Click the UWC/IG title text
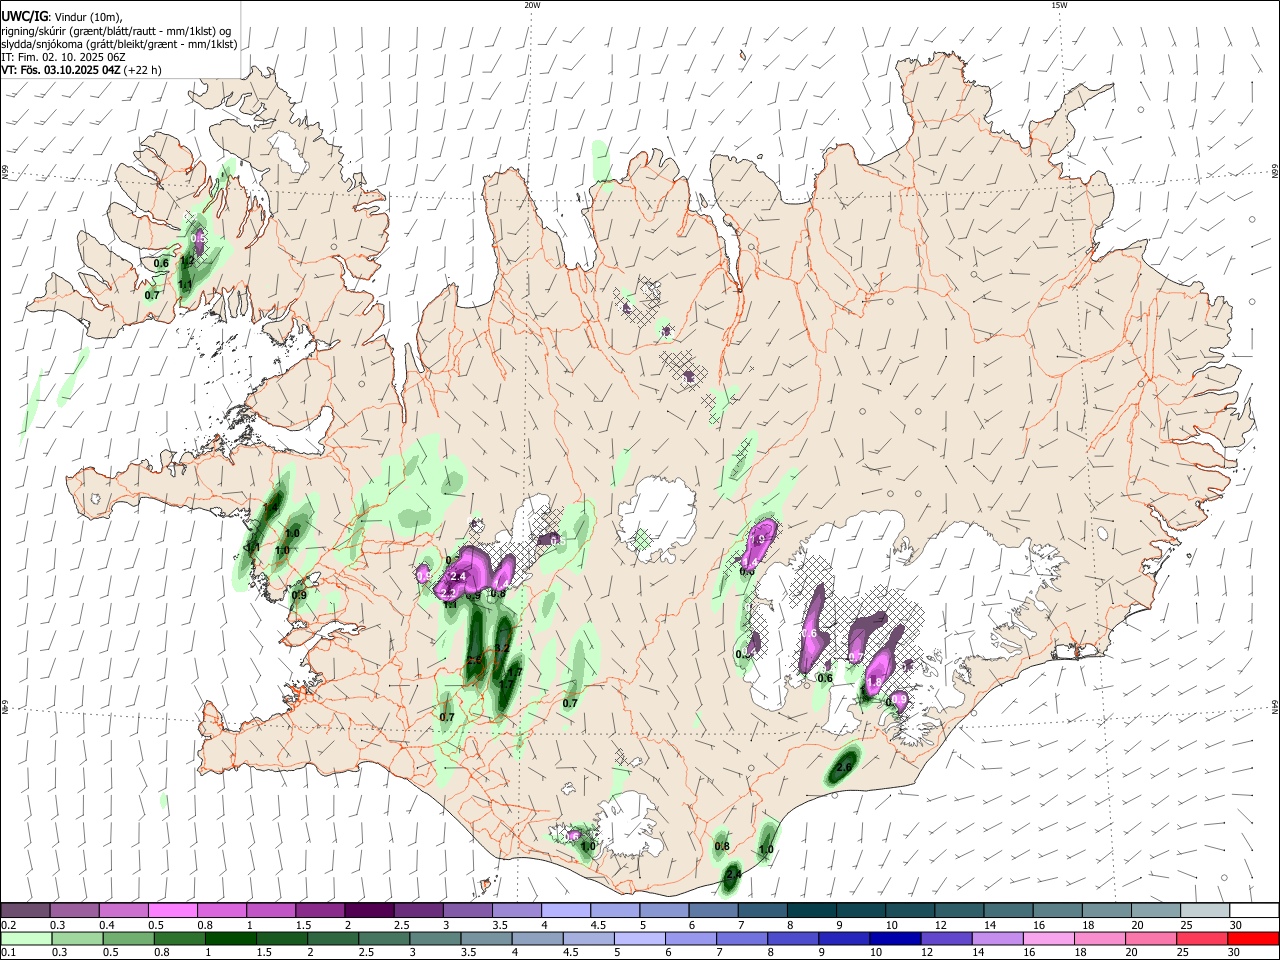Viewport: 1280px width, 960px height. click(x=24, y=16)
